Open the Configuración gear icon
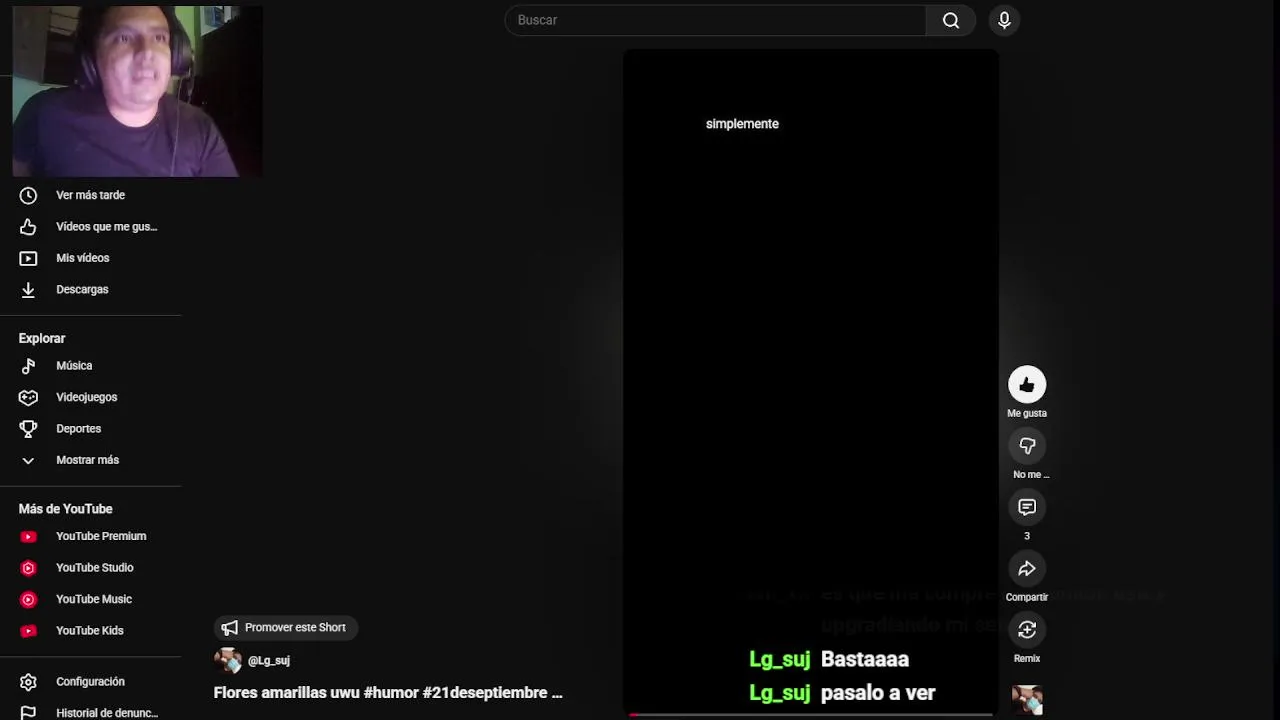The width and height of the screenshot is (1280, 720). [x=28, y=682]
